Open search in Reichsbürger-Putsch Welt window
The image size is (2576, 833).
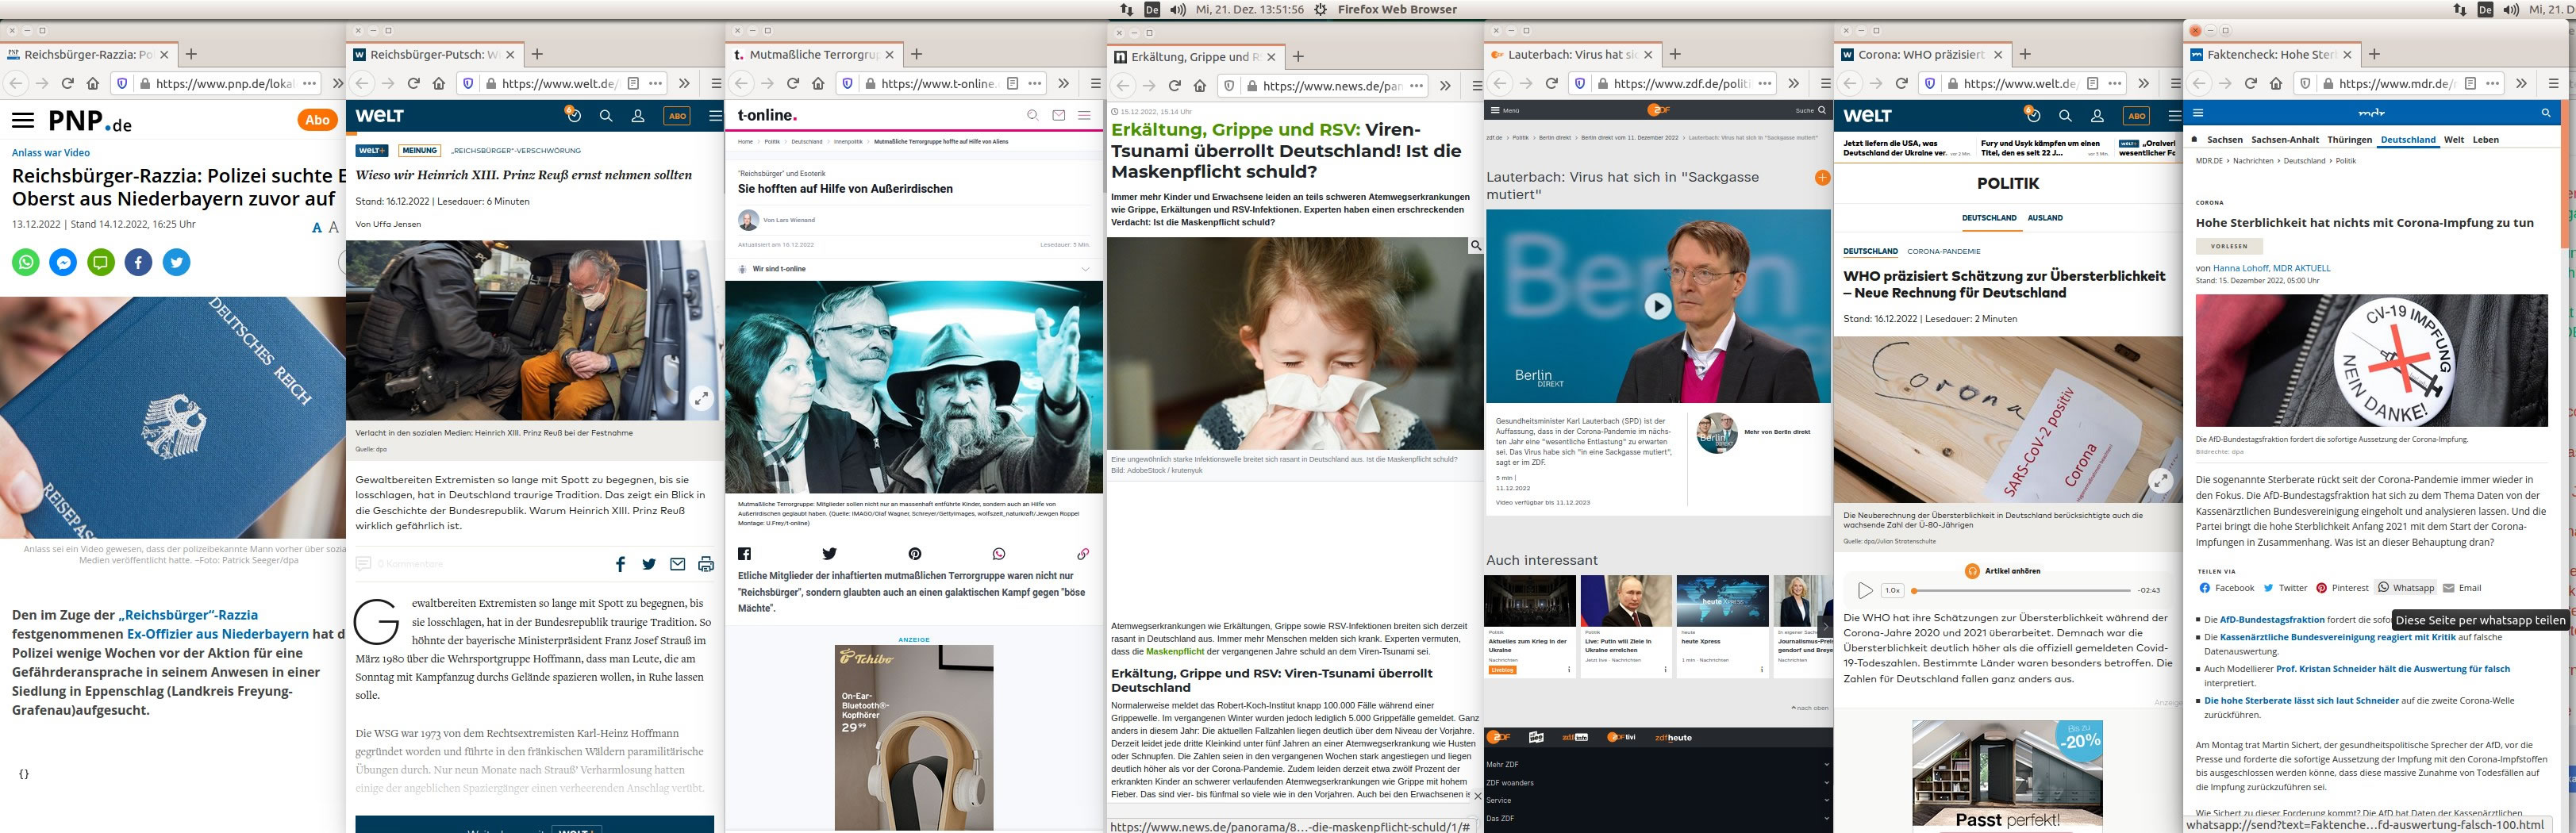[x=605, y=116]
